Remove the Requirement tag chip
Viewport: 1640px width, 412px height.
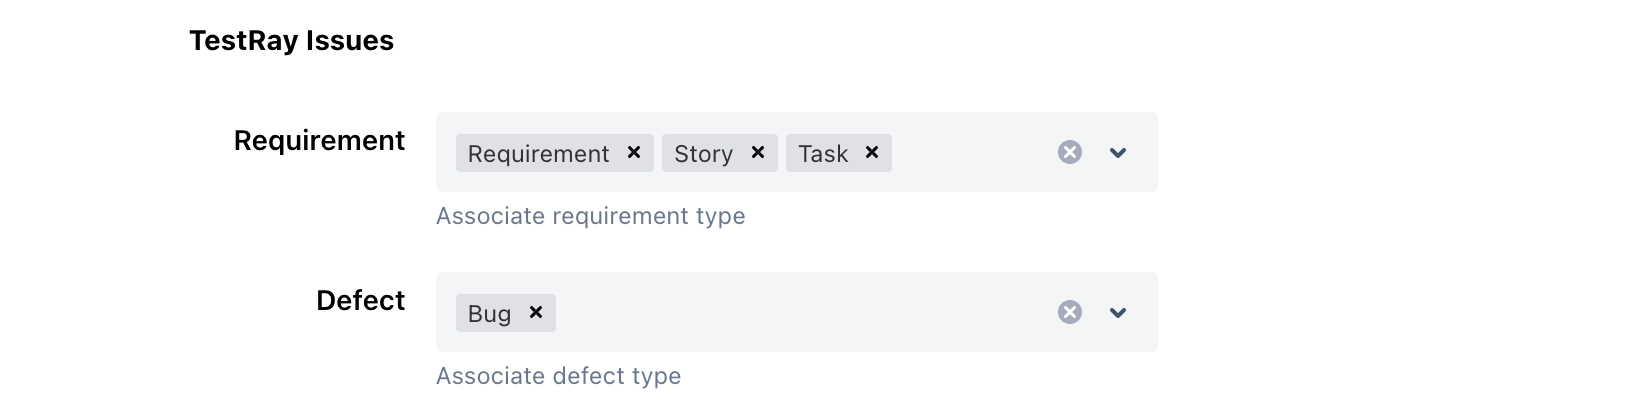pos(634,152)
